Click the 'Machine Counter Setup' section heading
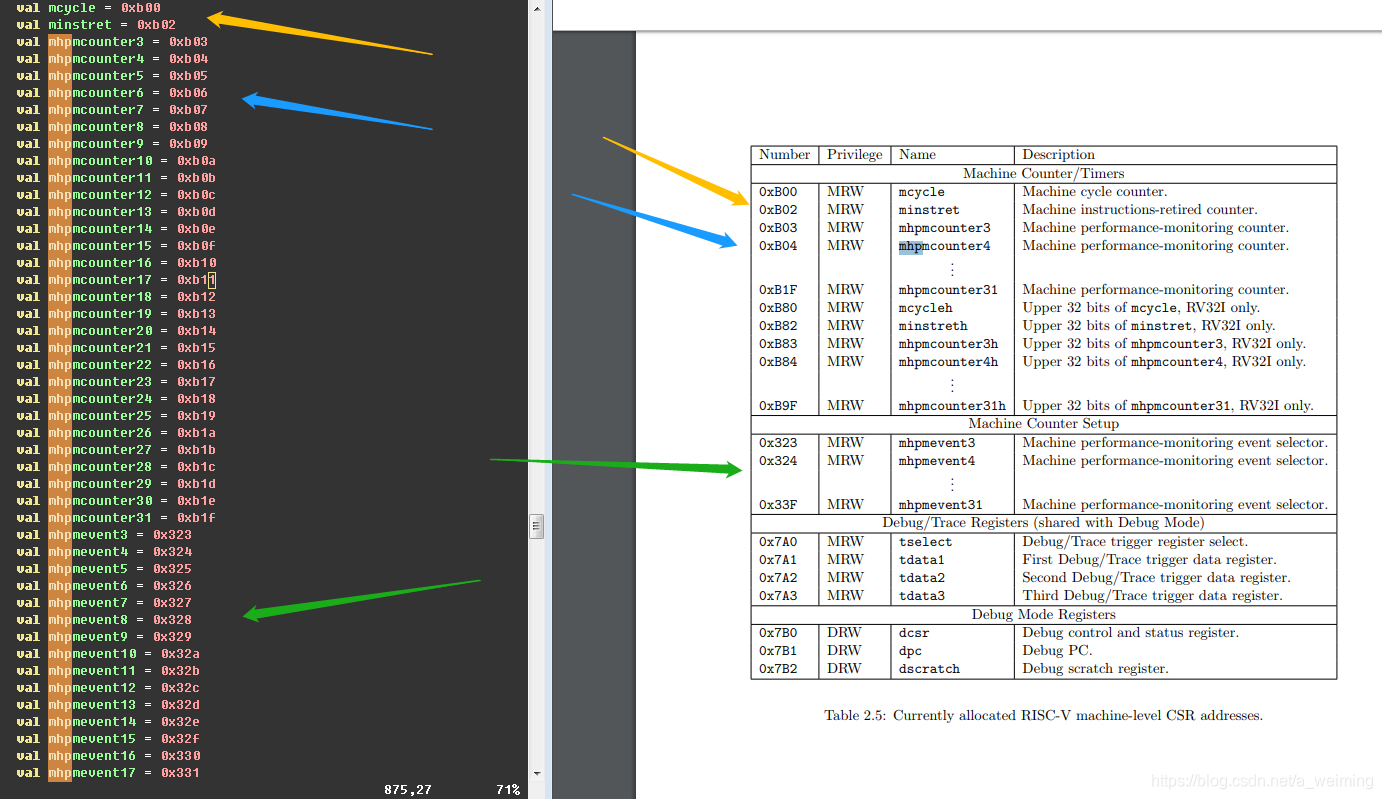This screenshot has height=799, width=1382. [1043, 424]
